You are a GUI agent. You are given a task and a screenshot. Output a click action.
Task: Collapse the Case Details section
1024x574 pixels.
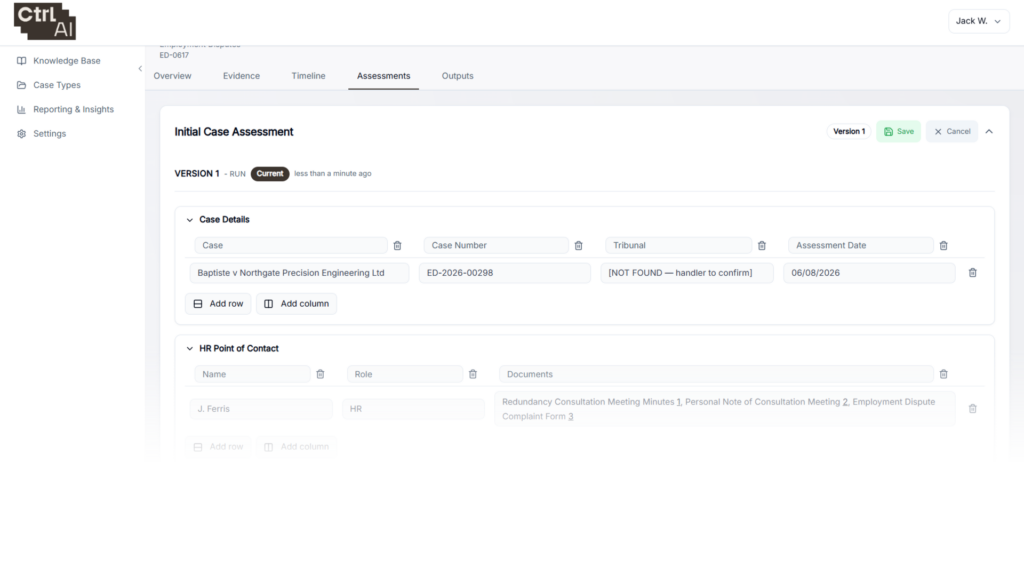[x=189, y=220]
